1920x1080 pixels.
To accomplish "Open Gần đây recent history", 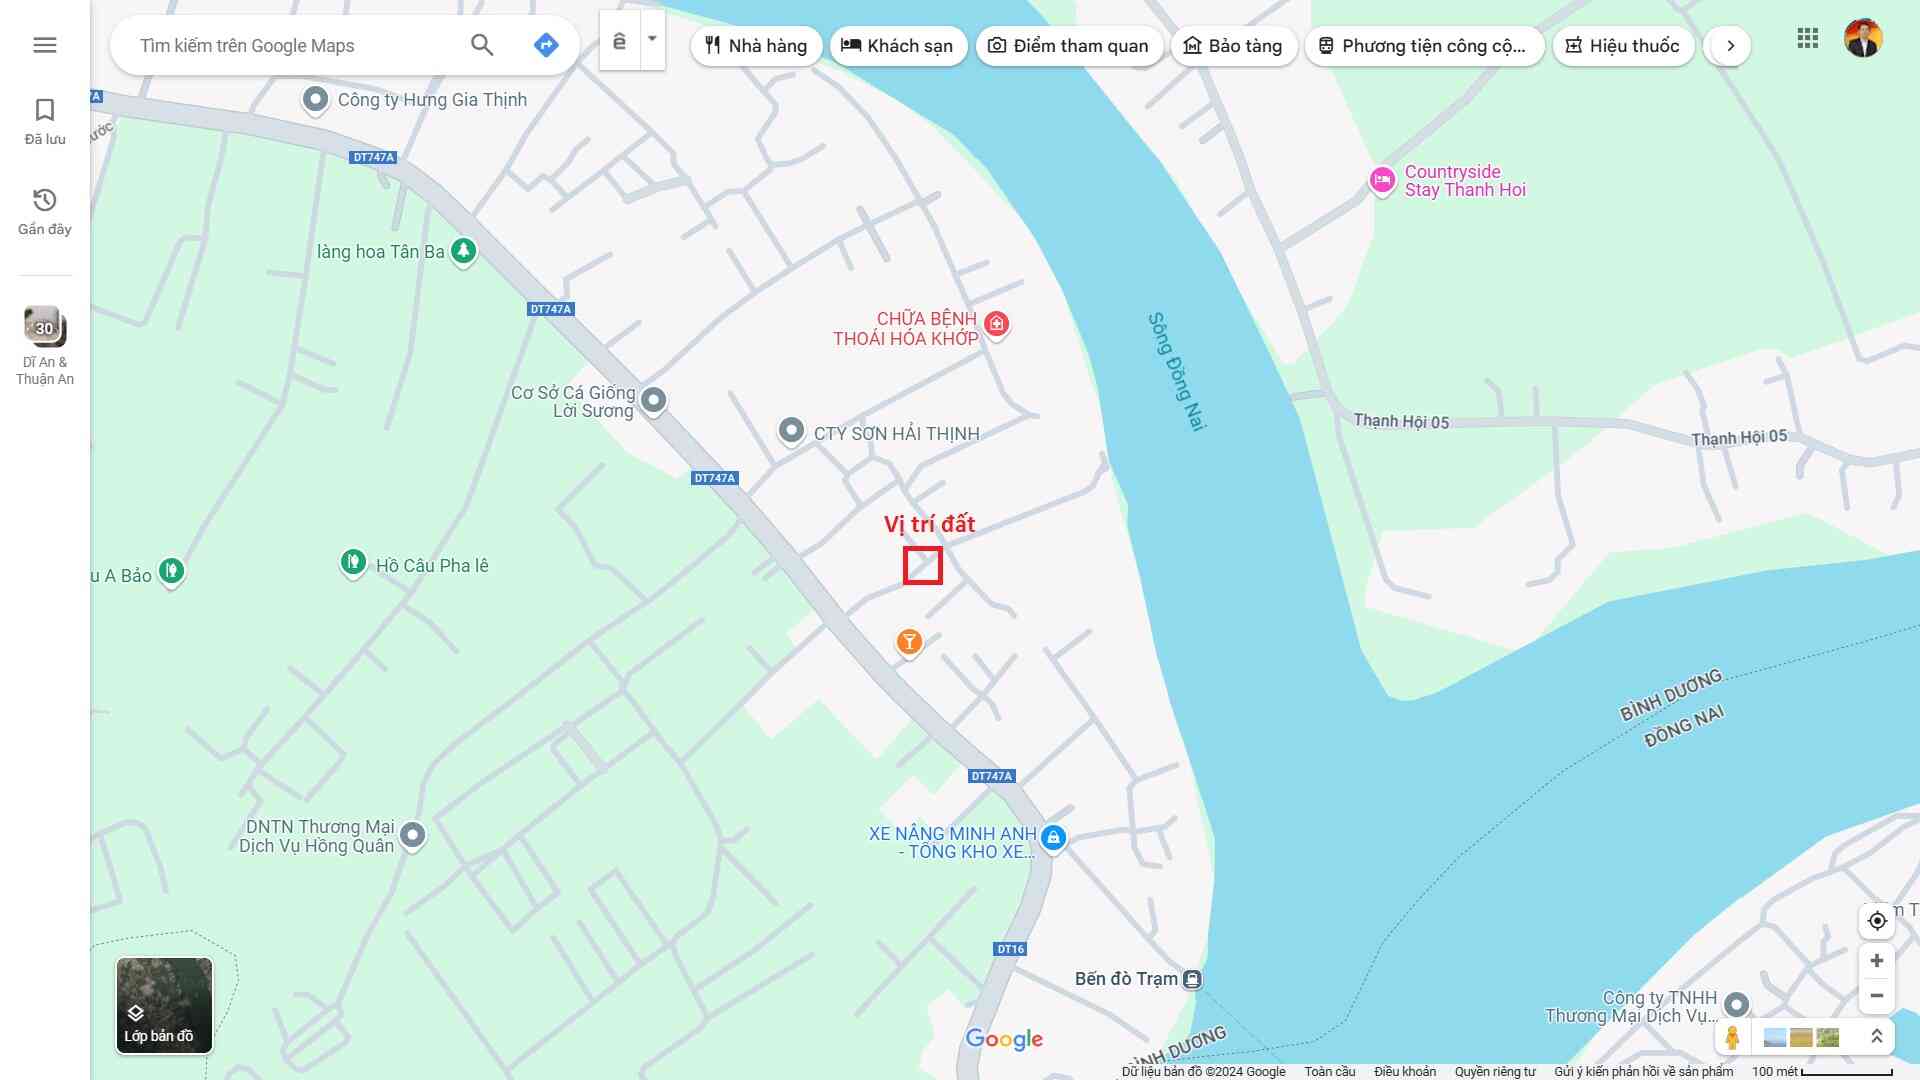I will click(x=45, y=211).
